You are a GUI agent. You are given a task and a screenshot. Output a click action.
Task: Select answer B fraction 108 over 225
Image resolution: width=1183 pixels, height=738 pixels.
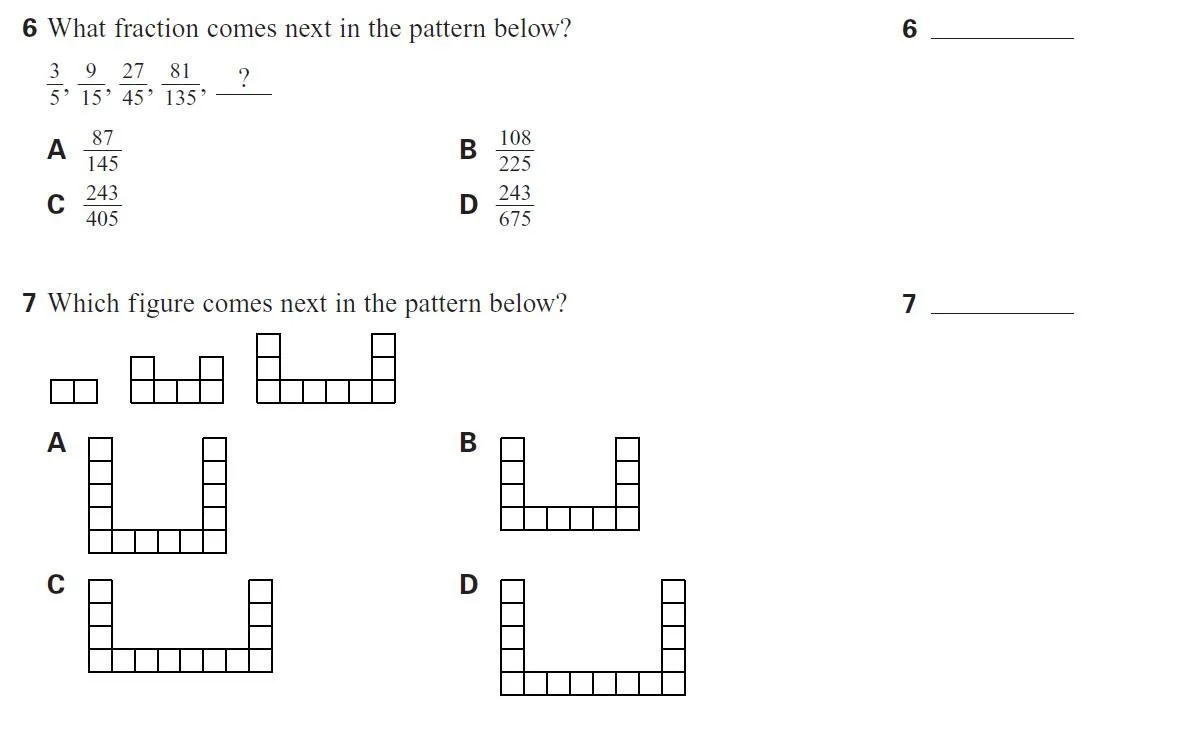515,150
